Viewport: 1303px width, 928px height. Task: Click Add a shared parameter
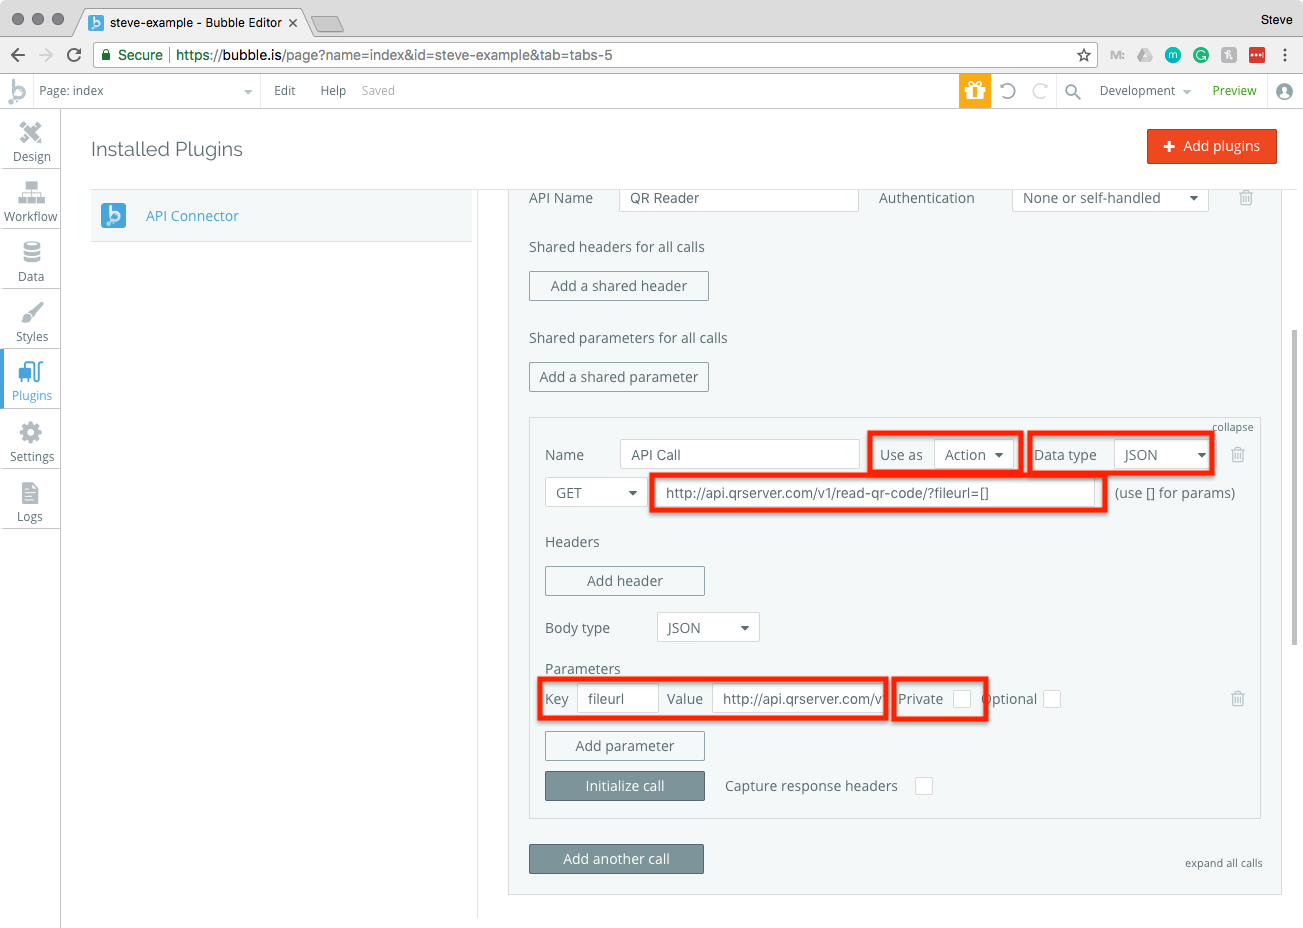(619, 377)
